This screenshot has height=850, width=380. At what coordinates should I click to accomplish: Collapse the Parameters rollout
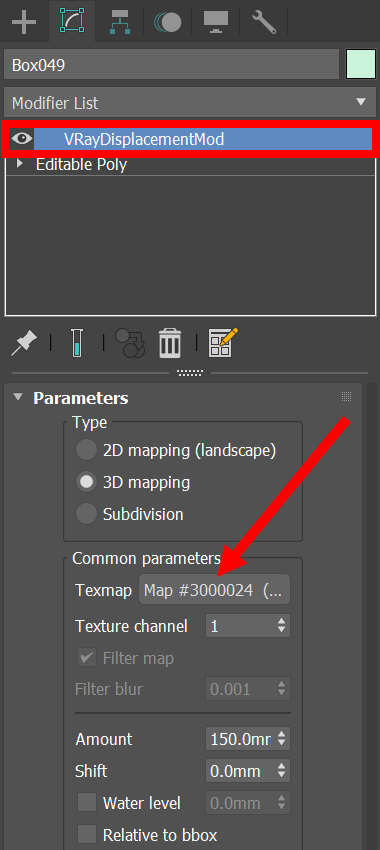19,397
